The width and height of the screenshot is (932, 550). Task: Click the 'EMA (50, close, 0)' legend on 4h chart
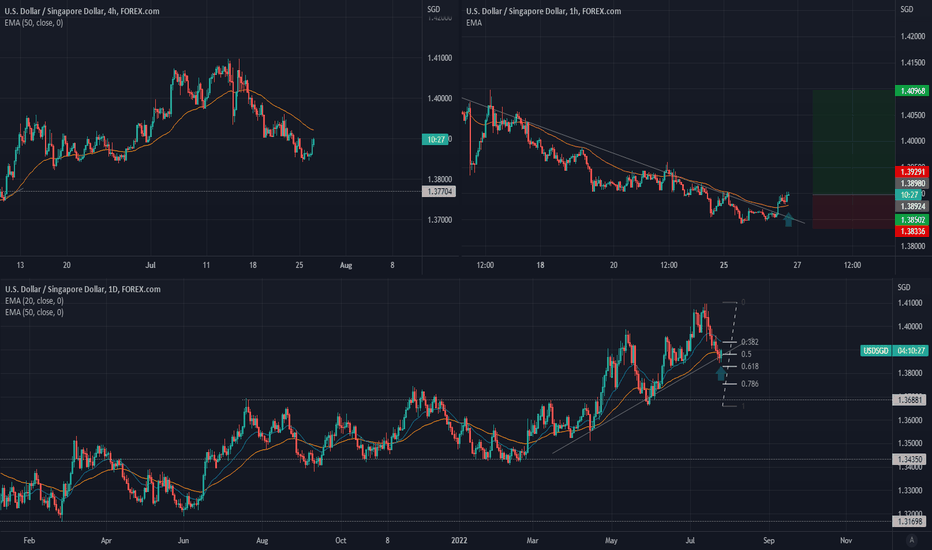coord(34,23)
